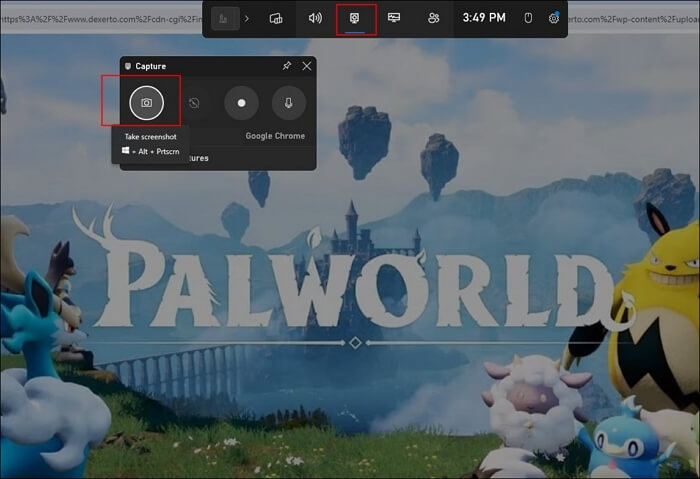The height and width of the screenshot is (479, 700).
Task: Start recording with the round dot button
Action: [241, 102]
